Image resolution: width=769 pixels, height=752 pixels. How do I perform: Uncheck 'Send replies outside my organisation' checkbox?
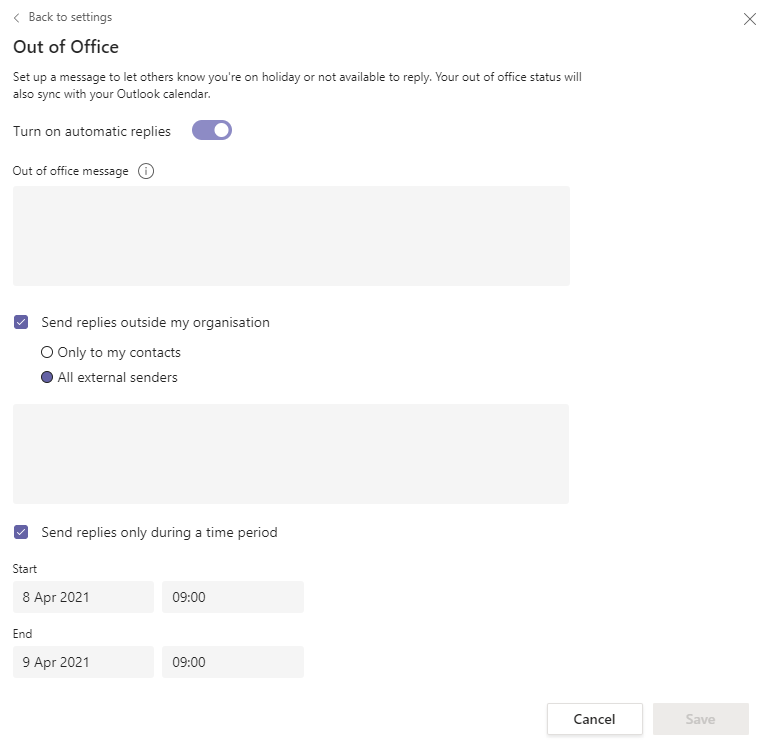click(x=21, y=322)
